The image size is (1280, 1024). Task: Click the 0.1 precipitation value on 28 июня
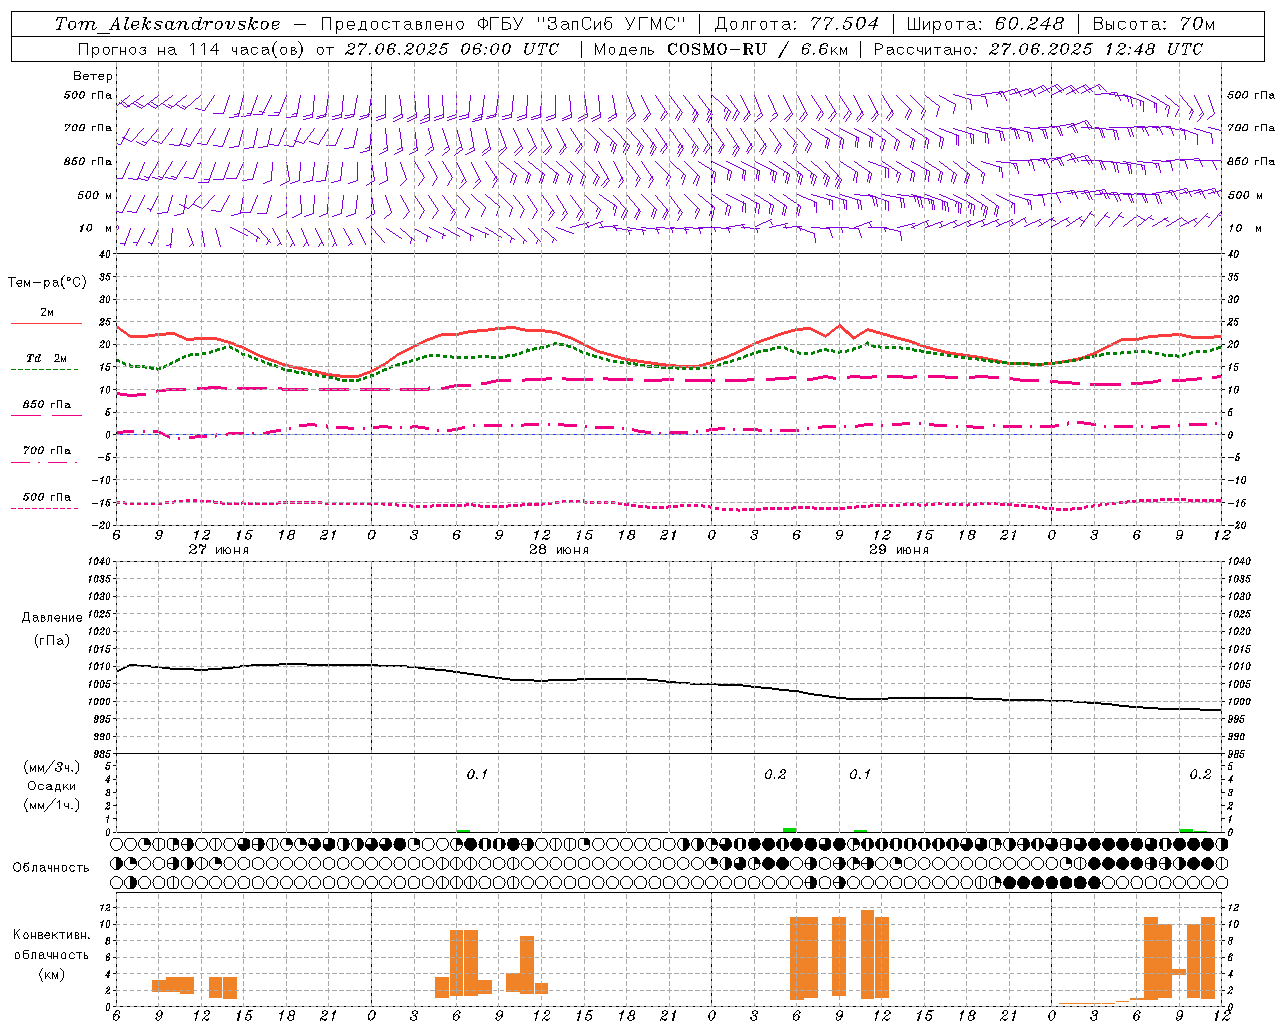tap(477, 774)
